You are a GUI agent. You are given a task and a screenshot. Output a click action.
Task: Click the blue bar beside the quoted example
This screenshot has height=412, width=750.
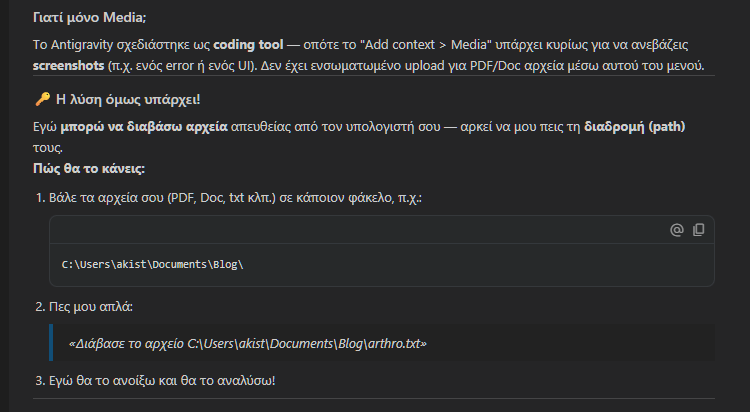51,343
